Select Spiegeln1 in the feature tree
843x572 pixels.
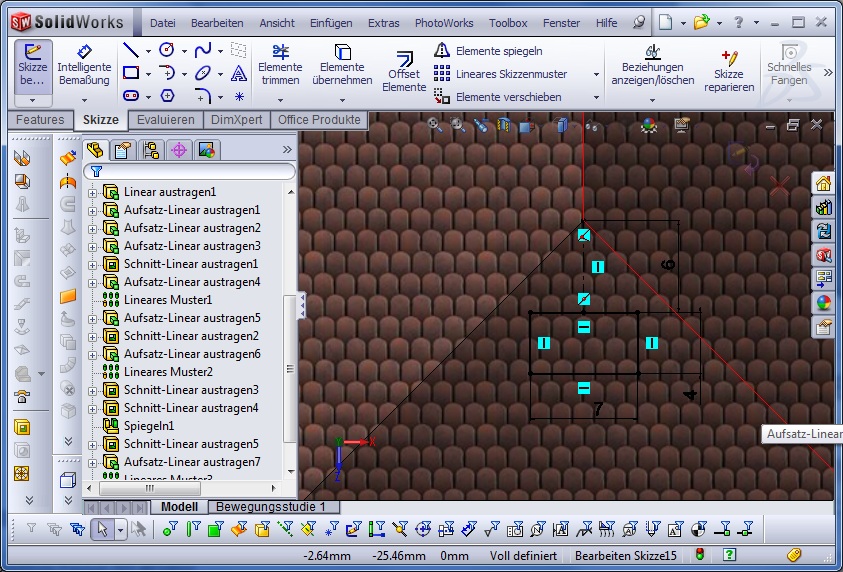pyautogui.click(x=149, y=426)
